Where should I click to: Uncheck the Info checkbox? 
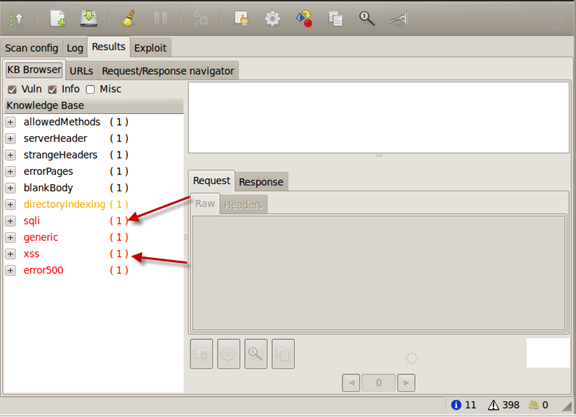coord(52,90)
